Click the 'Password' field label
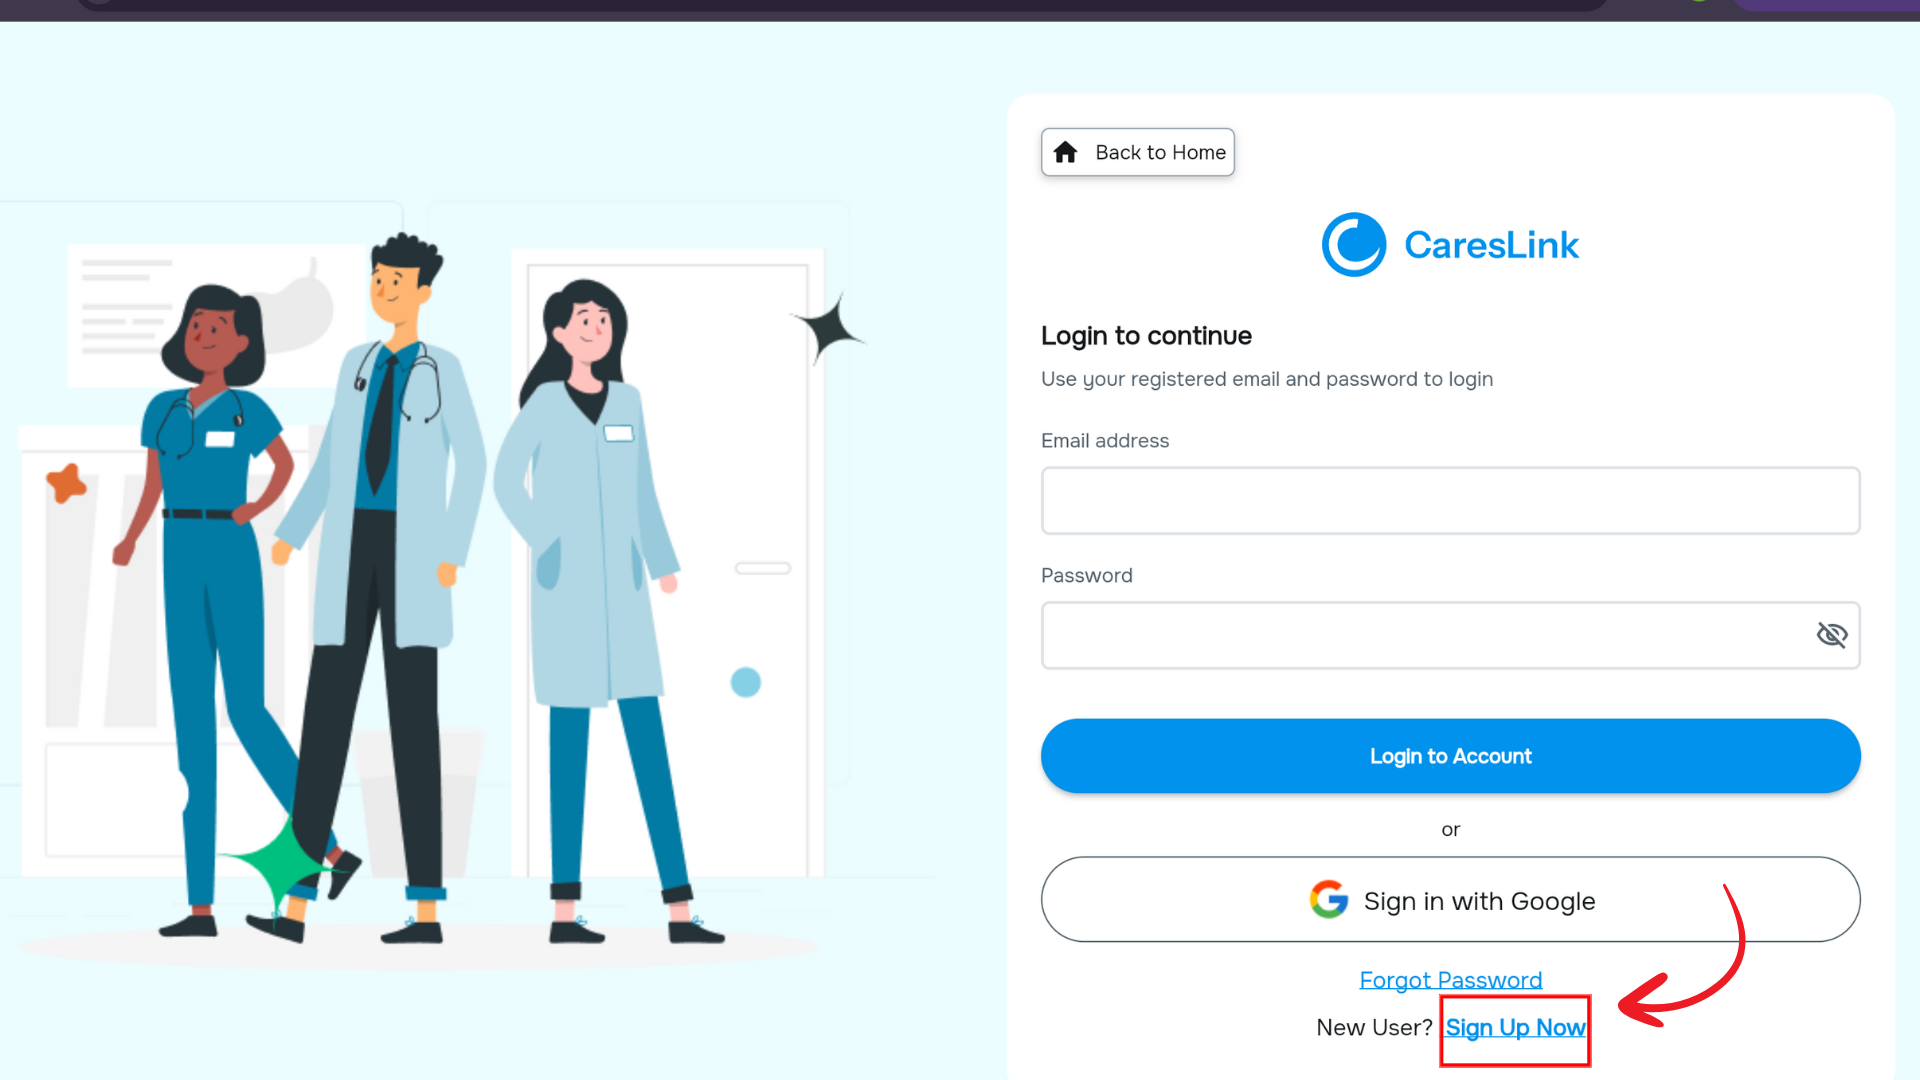 point(1087,576)
